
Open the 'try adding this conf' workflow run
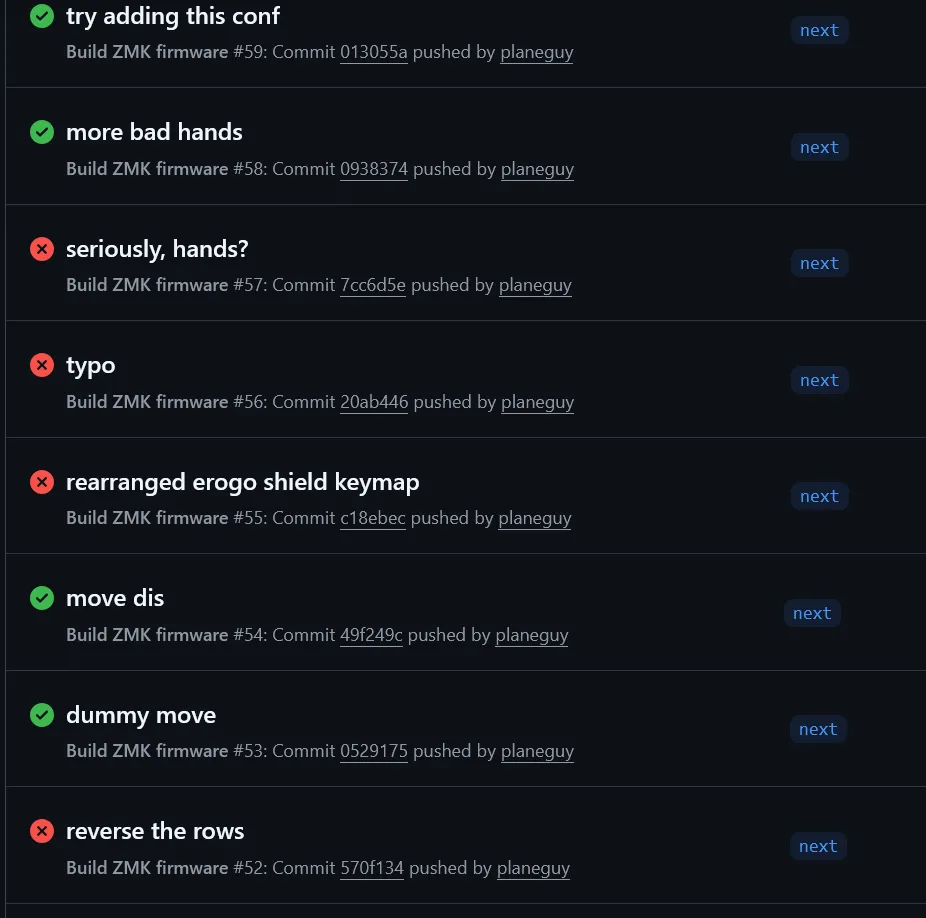pos(173,16)
